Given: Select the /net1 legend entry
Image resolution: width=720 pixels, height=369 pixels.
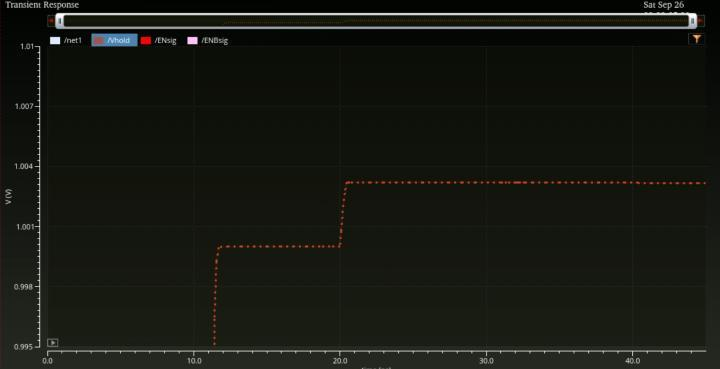Looking at the screenshot, I should tap(66, 40).
